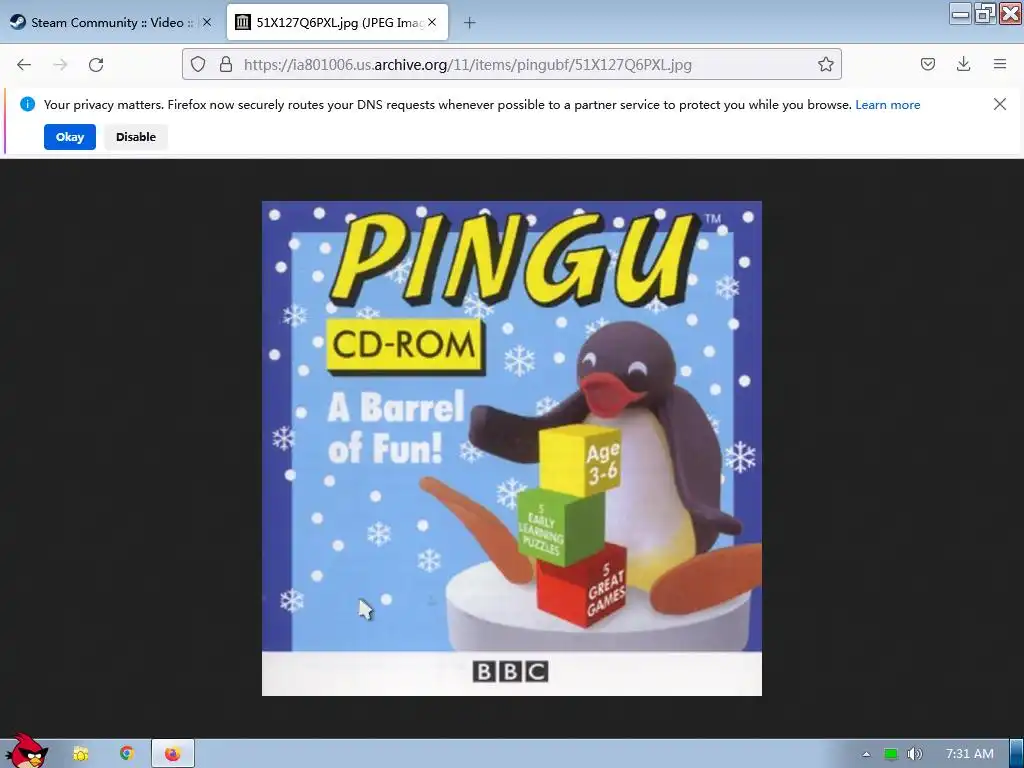Open the Angry Birds start button

(x=26, y=751)
